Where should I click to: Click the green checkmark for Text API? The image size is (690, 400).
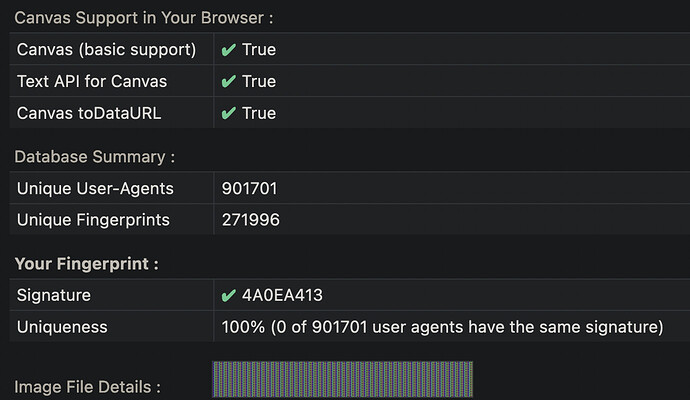(x=228, y=81)
